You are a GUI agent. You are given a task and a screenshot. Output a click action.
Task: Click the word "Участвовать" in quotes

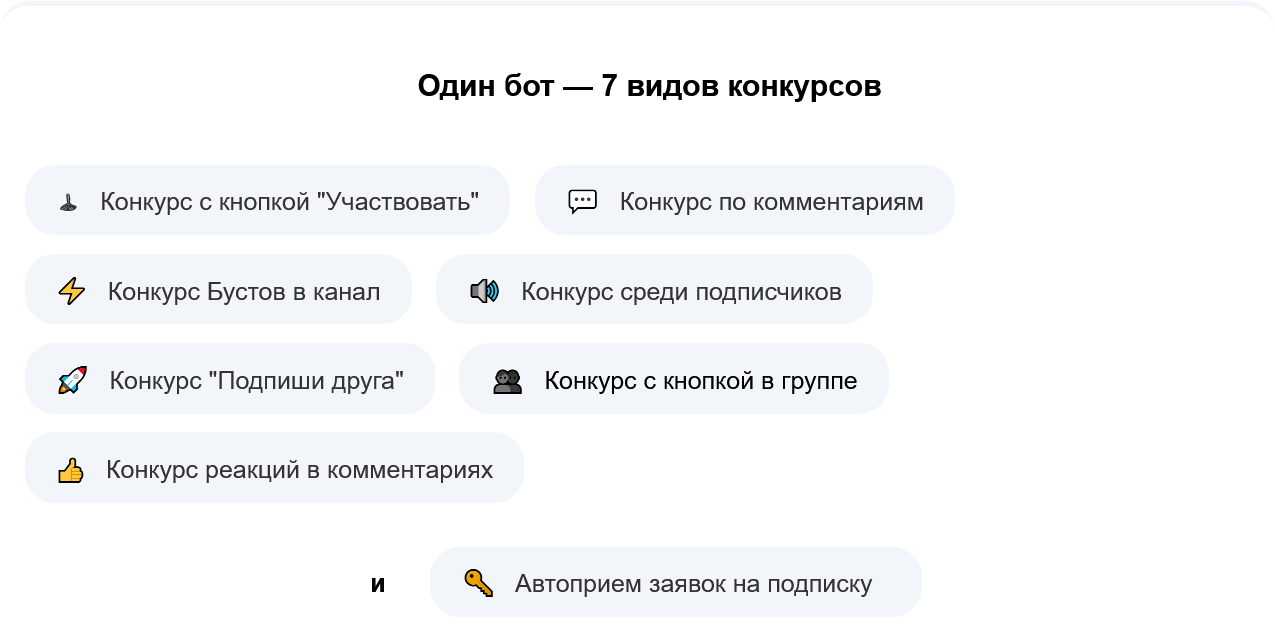(396, 199)
